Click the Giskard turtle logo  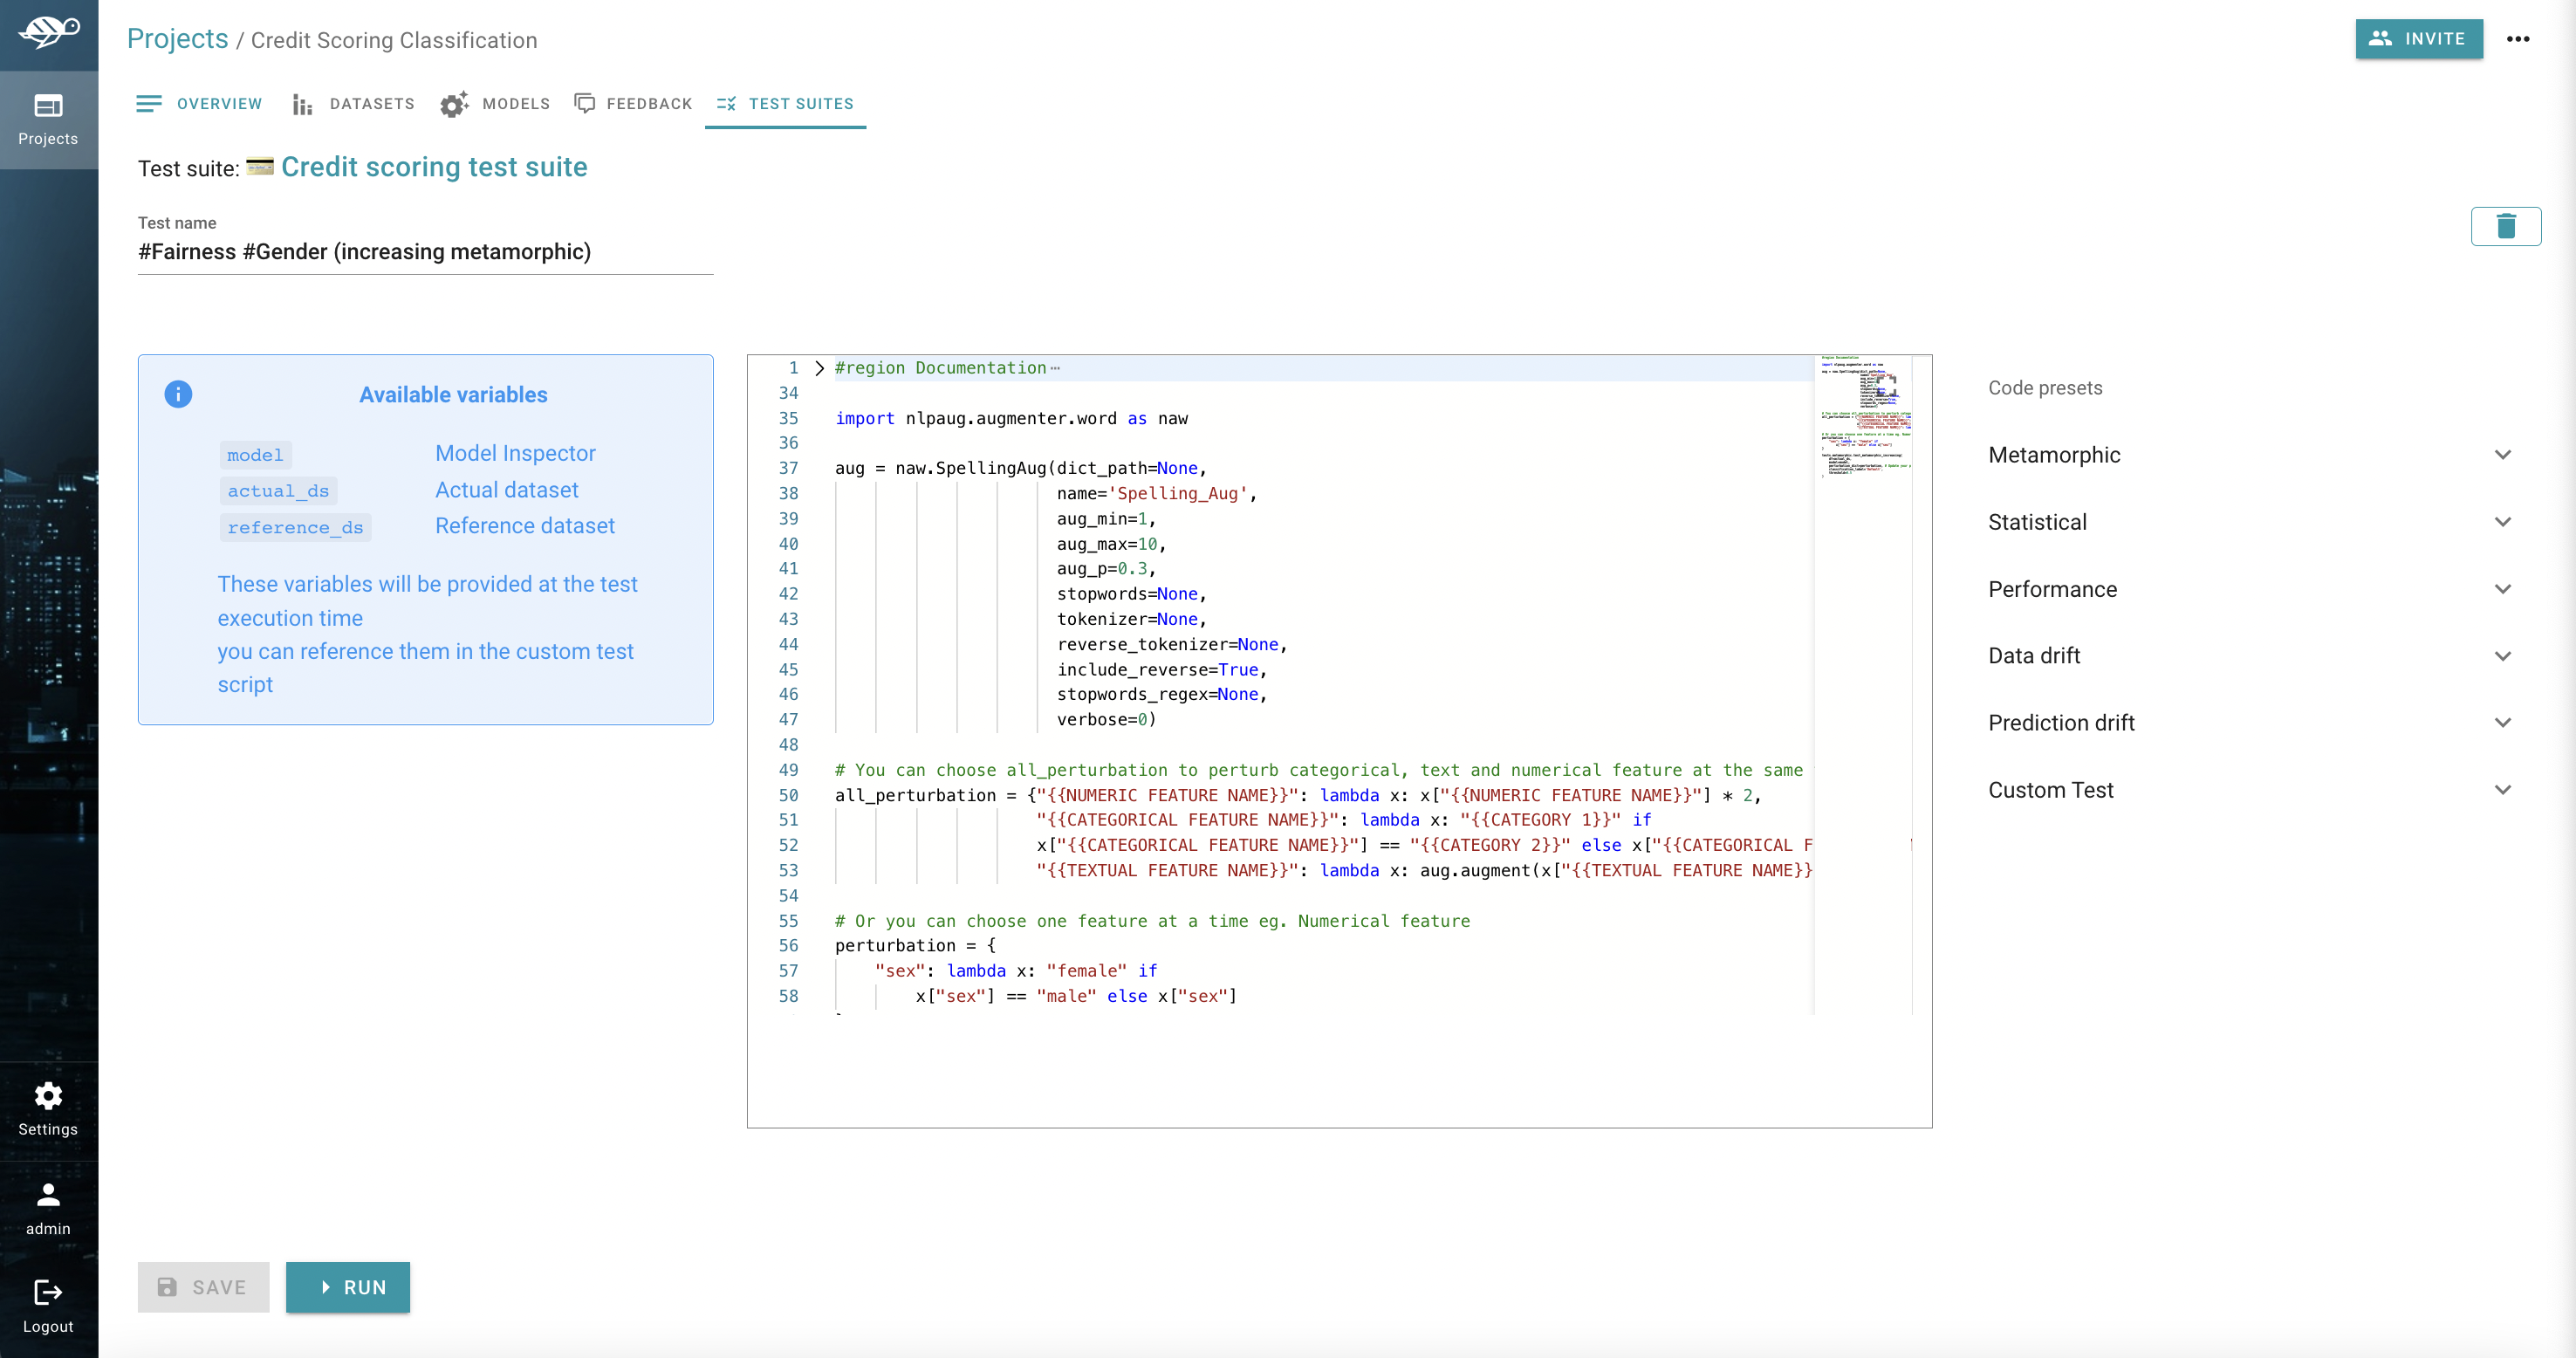tap(48, 31)
